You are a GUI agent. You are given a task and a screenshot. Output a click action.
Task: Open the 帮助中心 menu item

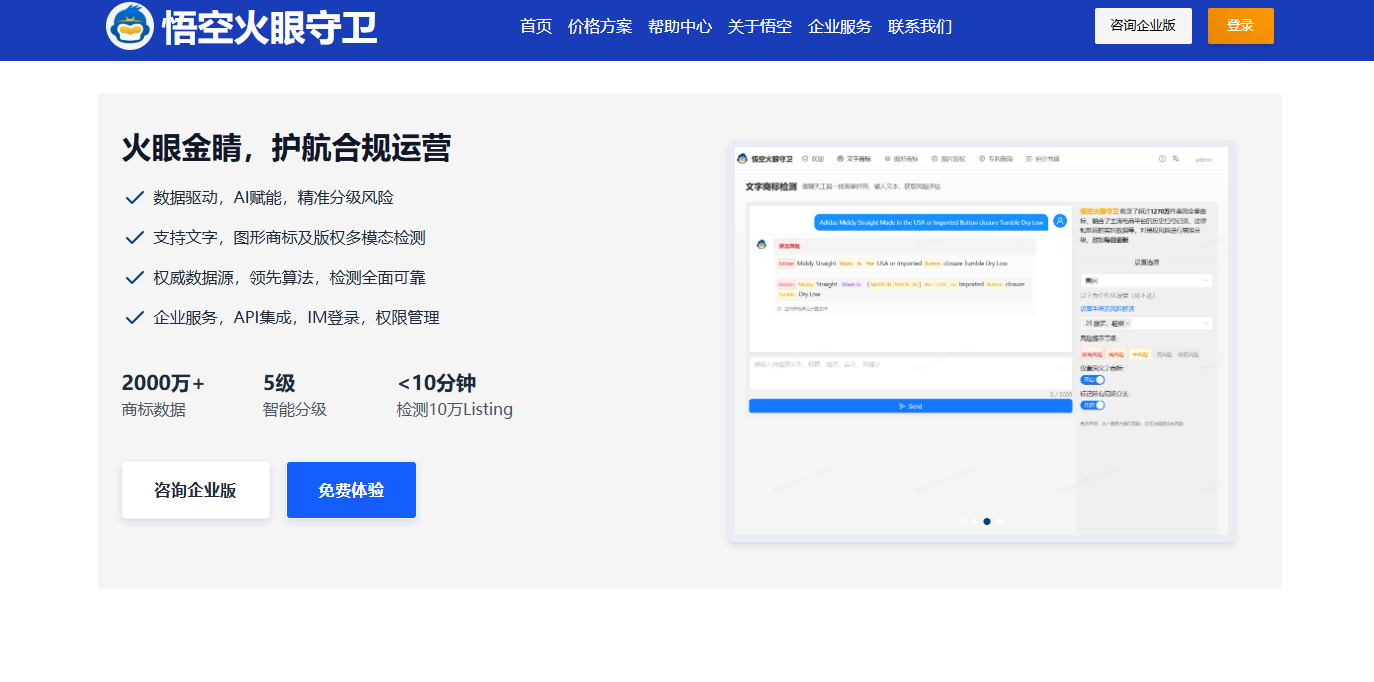679,26
